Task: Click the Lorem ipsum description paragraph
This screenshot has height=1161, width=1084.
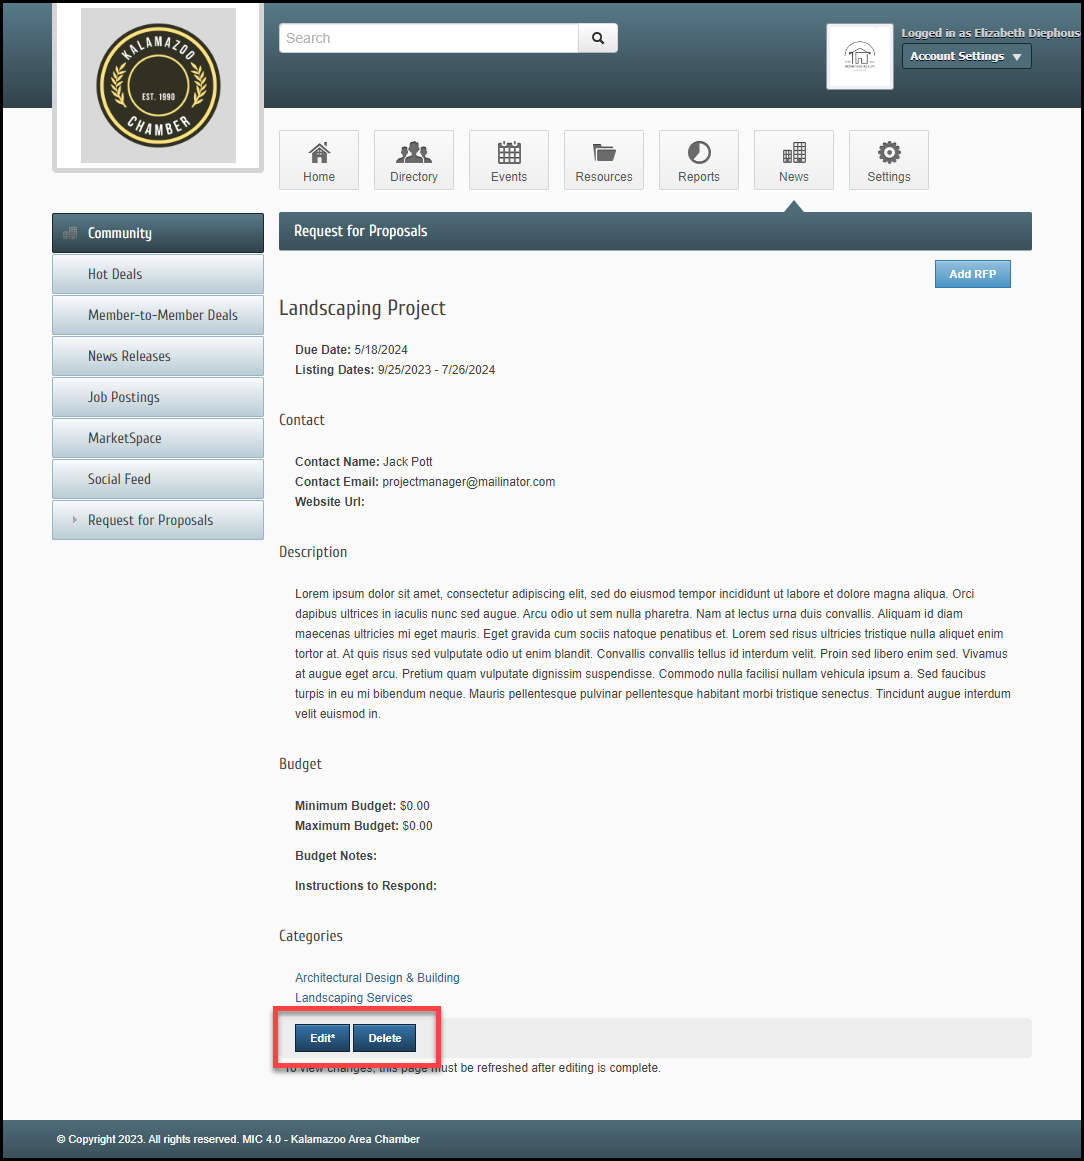Action: tap(653, 654)
